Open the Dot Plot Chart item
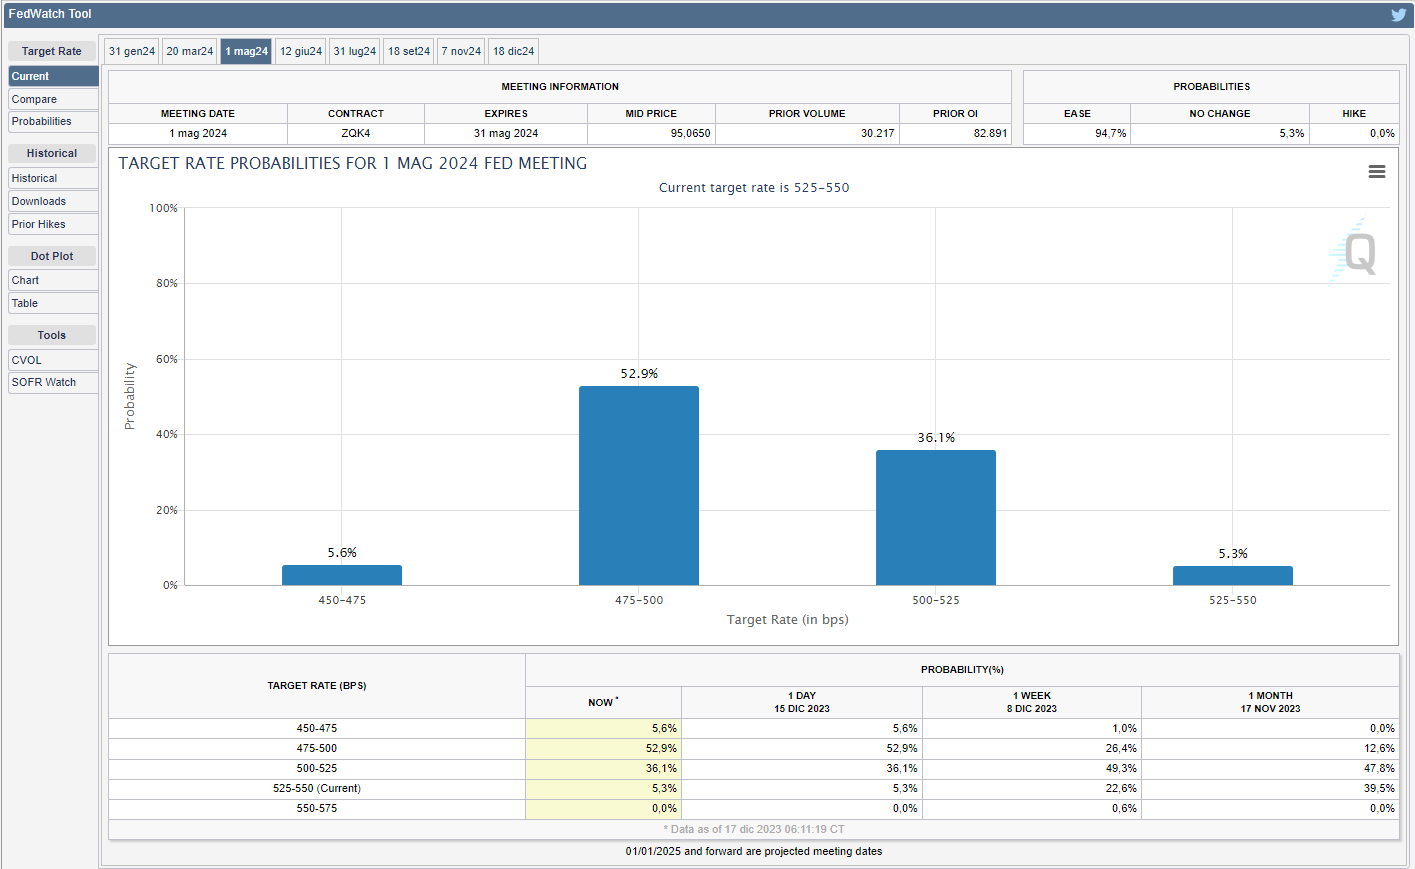The image size is (1415, 869). pos(53,280)
